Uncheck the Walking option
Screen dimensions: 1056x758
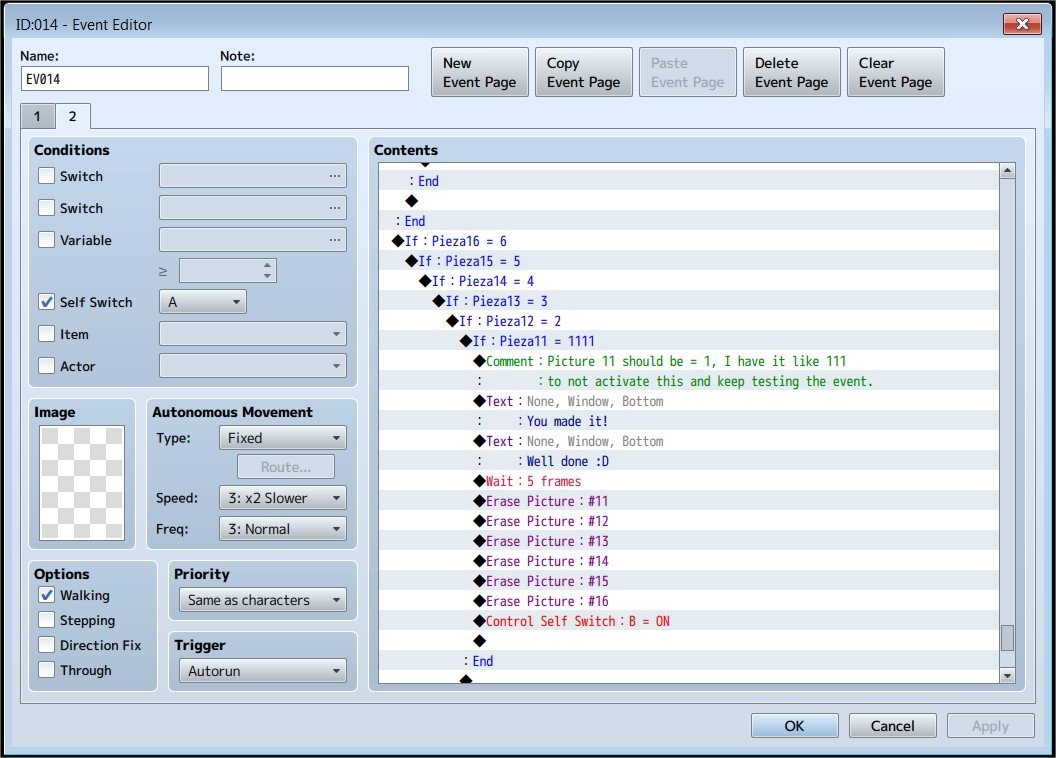[46, 595]
